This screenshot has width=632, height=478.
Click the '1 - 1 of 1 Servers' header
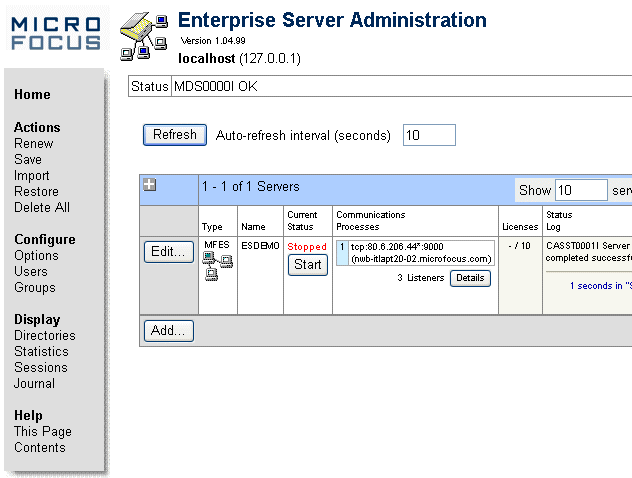[x=251, y=186]
